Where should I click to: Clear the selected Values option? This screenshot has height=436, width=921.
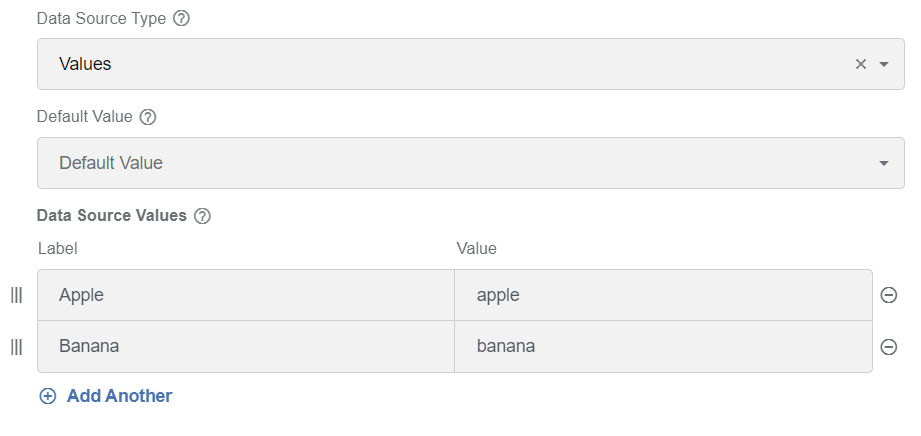[861, 64]
